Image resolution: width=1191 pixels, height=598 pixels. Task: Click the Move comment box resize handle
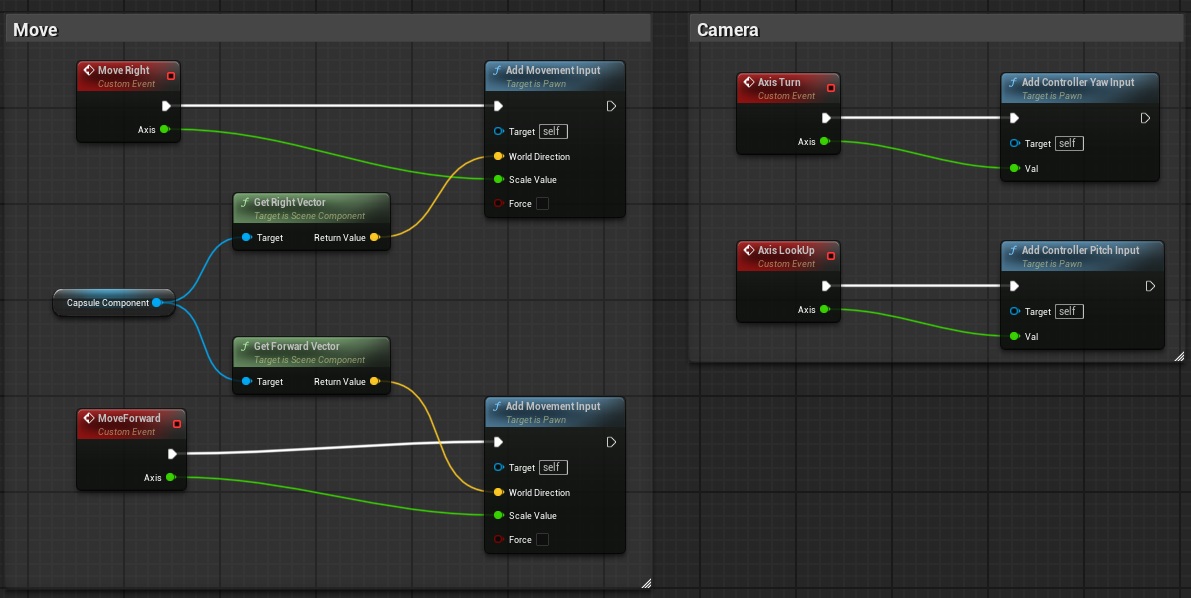coord(646,583)
